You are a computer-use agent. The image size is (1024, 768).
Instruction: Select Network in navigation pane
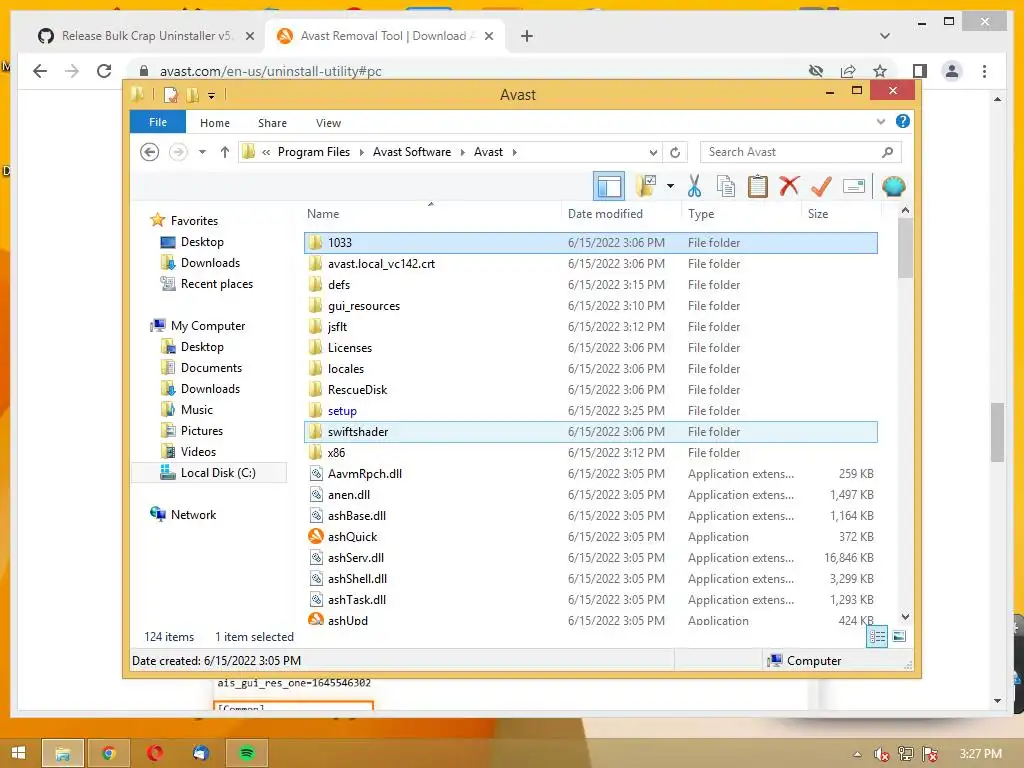(x=193, y=515)
